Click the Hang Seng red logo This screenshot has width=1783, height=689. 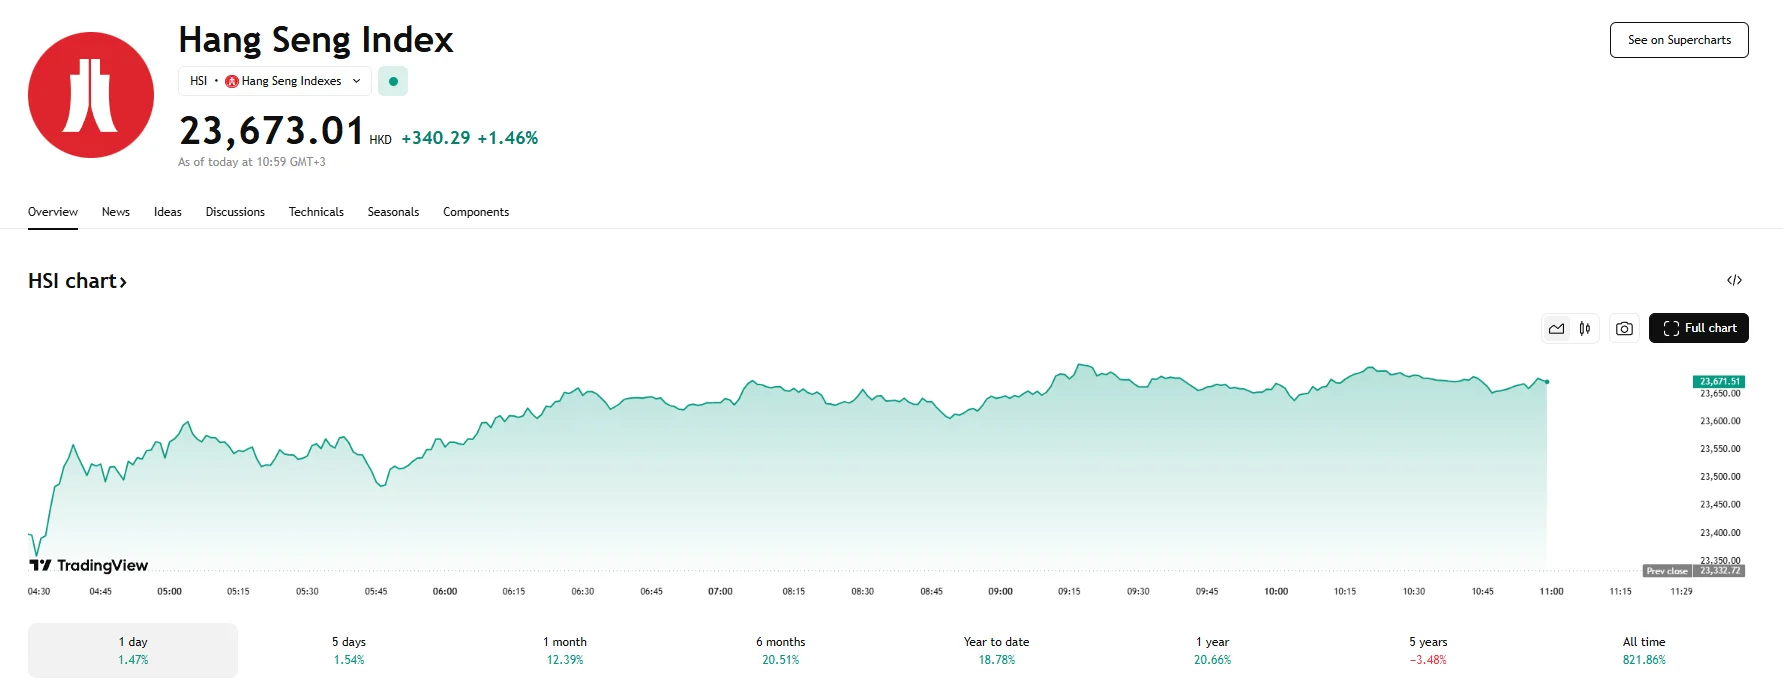[91, 95]
